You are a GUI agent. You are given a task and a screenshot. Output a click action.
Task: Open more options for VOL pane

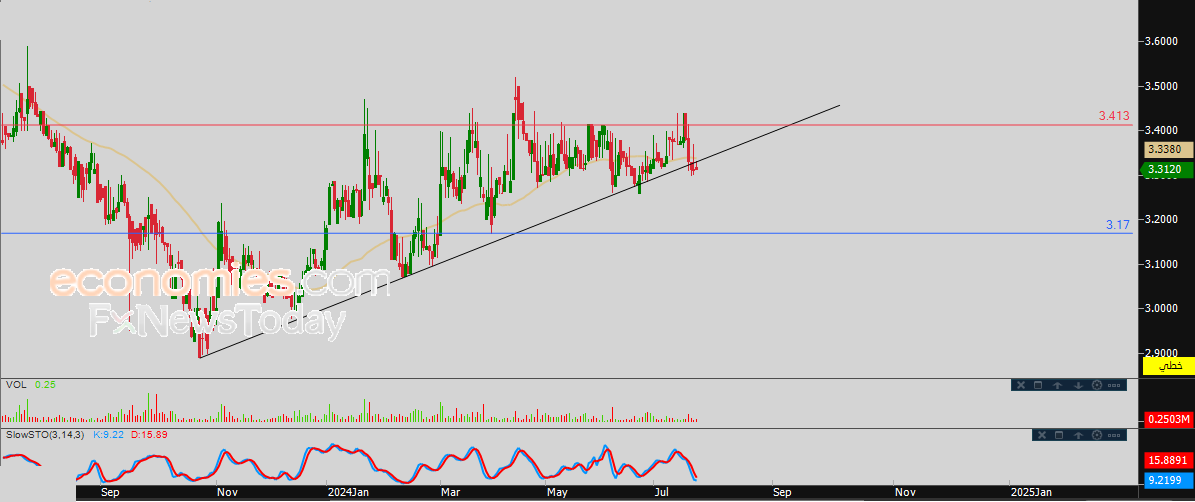click(1114, 385)
